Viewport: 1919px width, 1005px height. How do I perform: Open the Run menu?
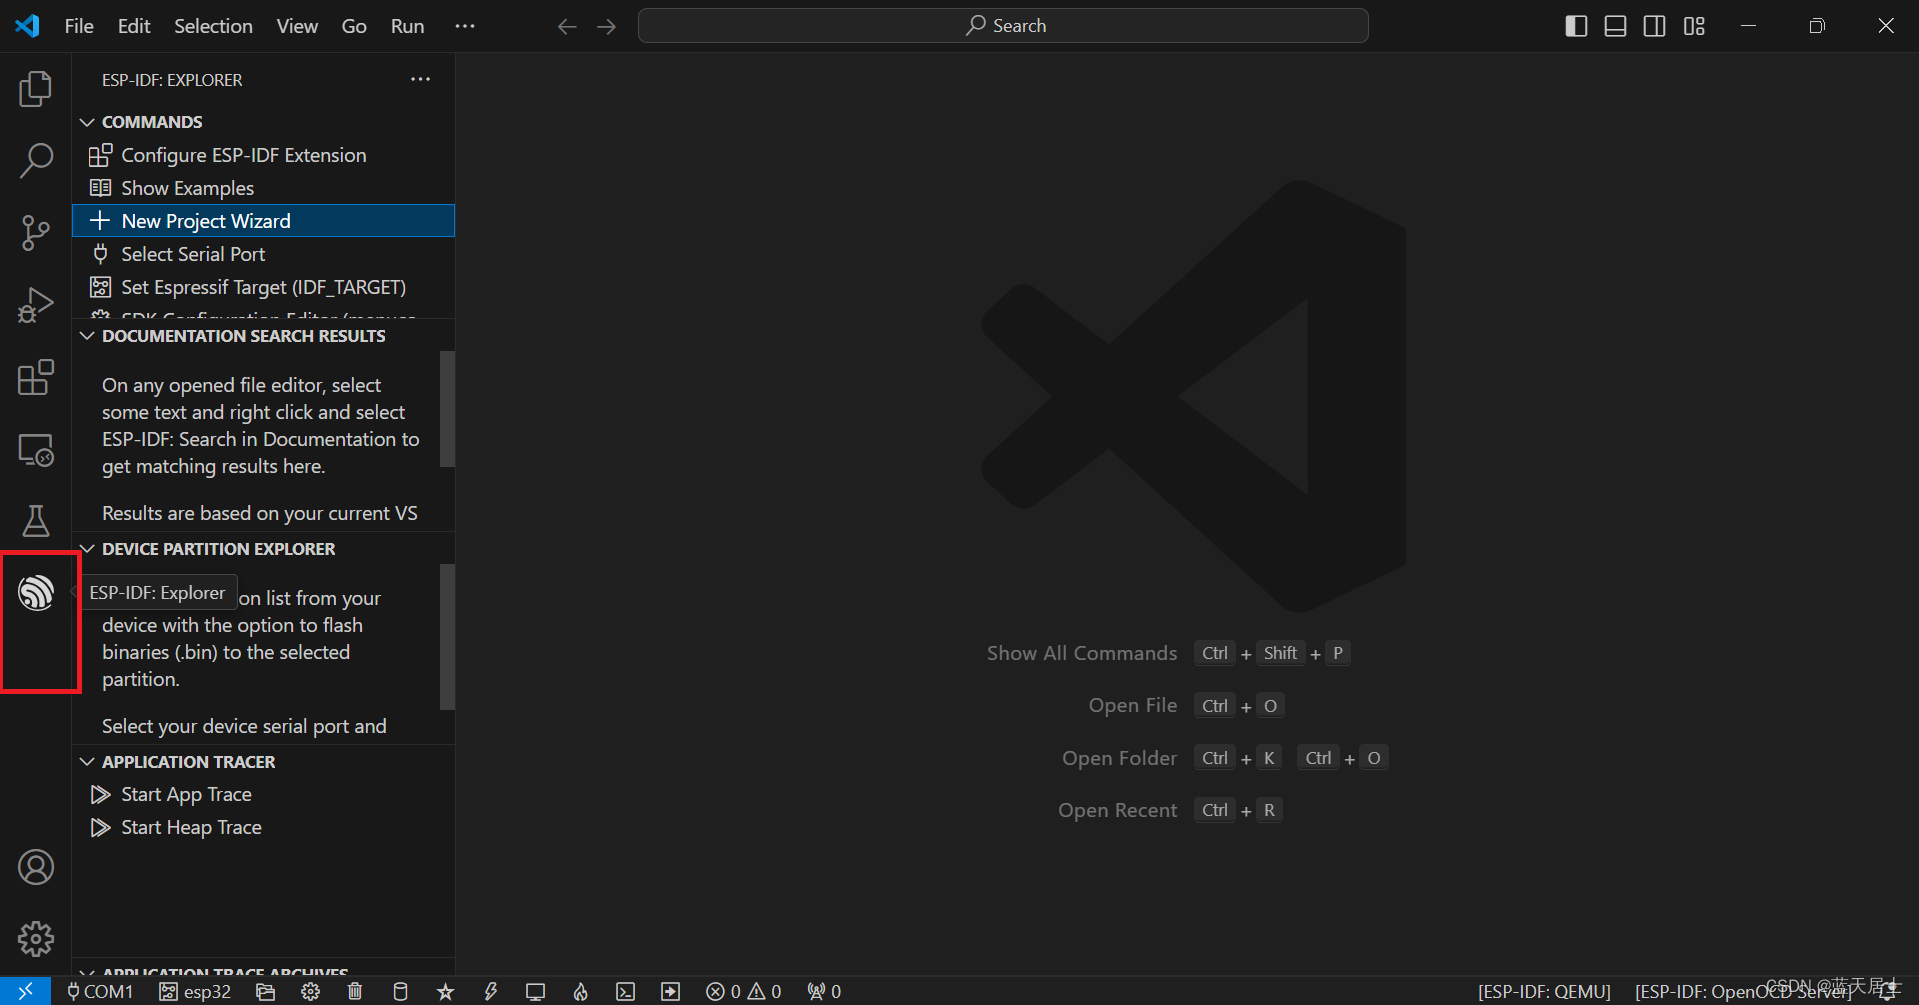(x=407, y=26)
